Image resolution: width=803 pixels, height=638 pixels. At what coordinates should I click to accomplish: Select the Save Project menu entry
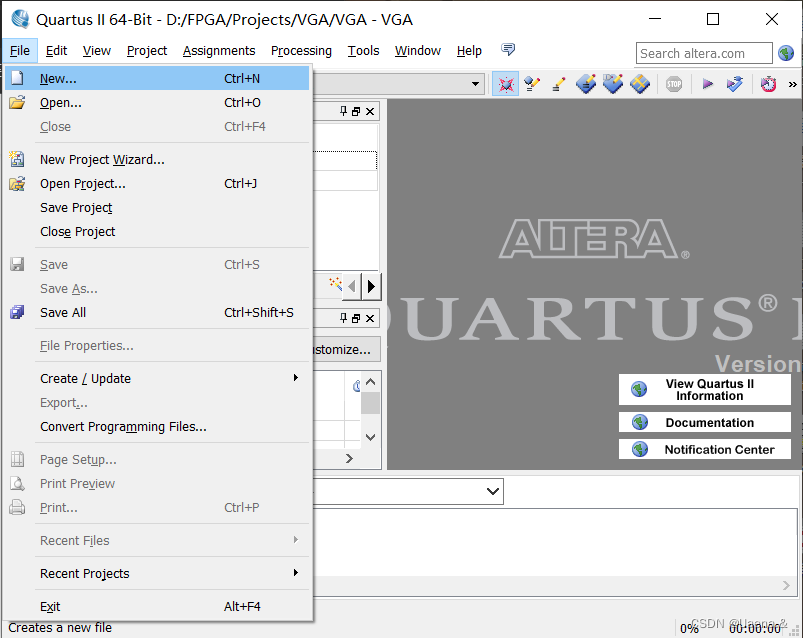(x=157, y=207)
